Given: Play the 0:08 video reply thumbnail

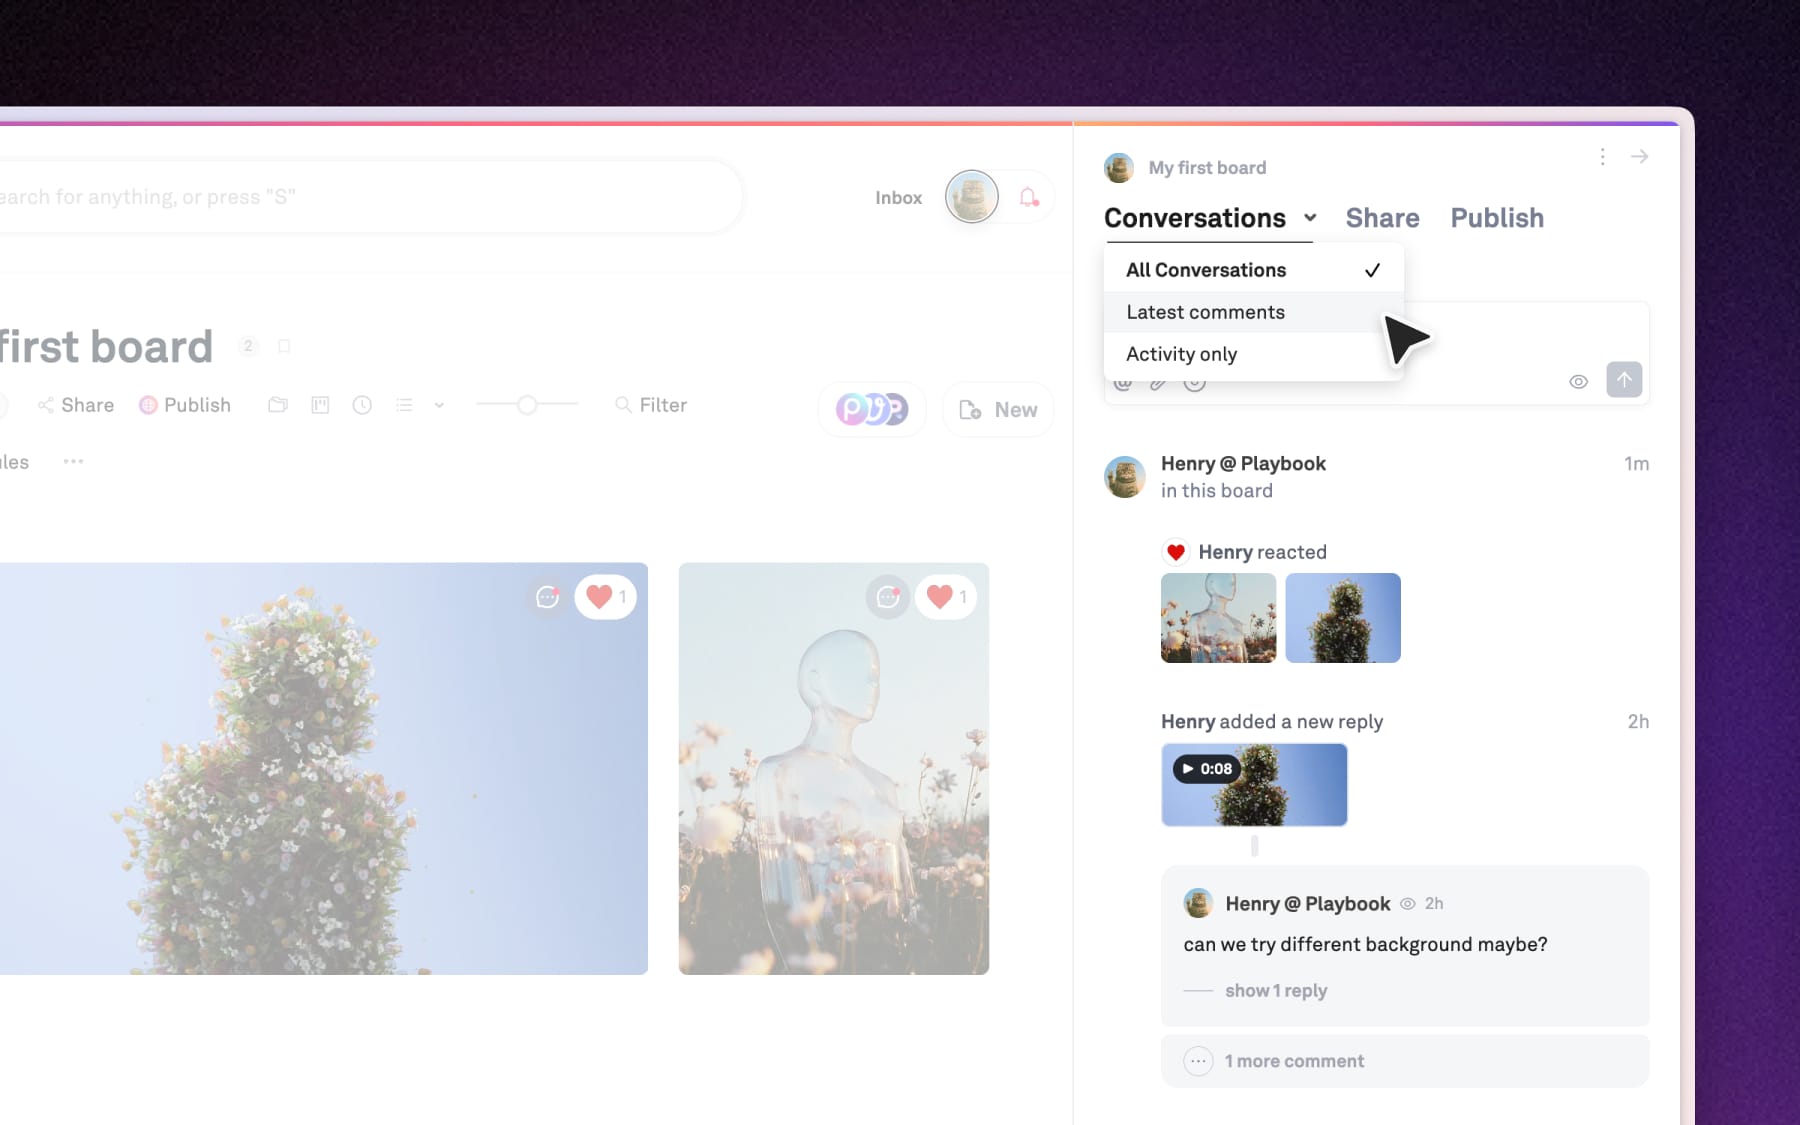Looking at the screenshot, I should pyautogui.click(x=1254, y=785).
